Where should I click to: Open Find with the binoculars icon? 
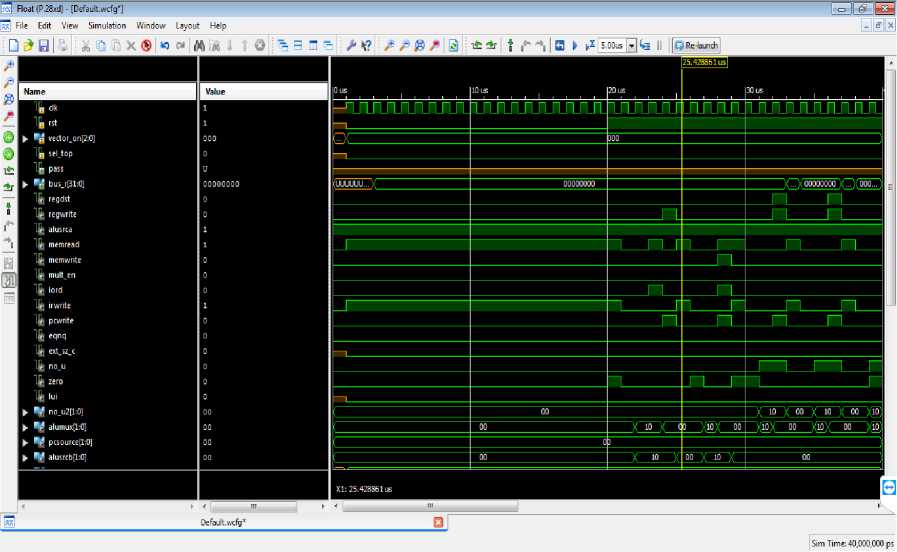[x=200, y=46]
